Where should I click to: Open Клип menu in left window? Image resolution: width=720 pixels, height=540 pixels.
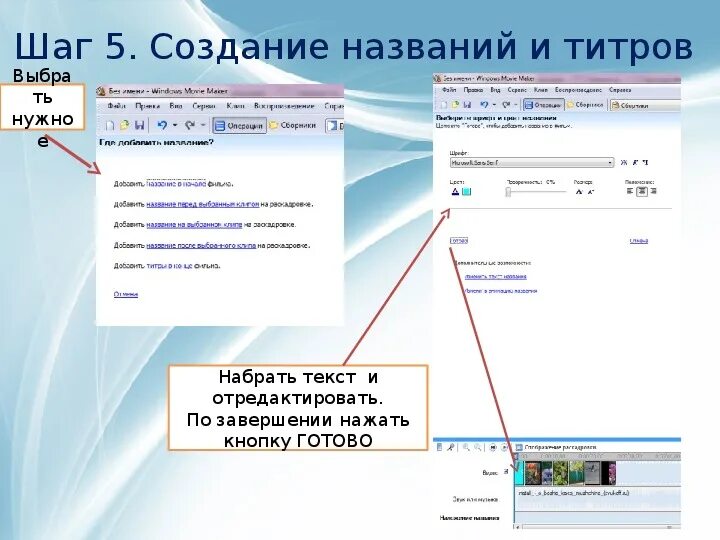click(x=235, y=106)
